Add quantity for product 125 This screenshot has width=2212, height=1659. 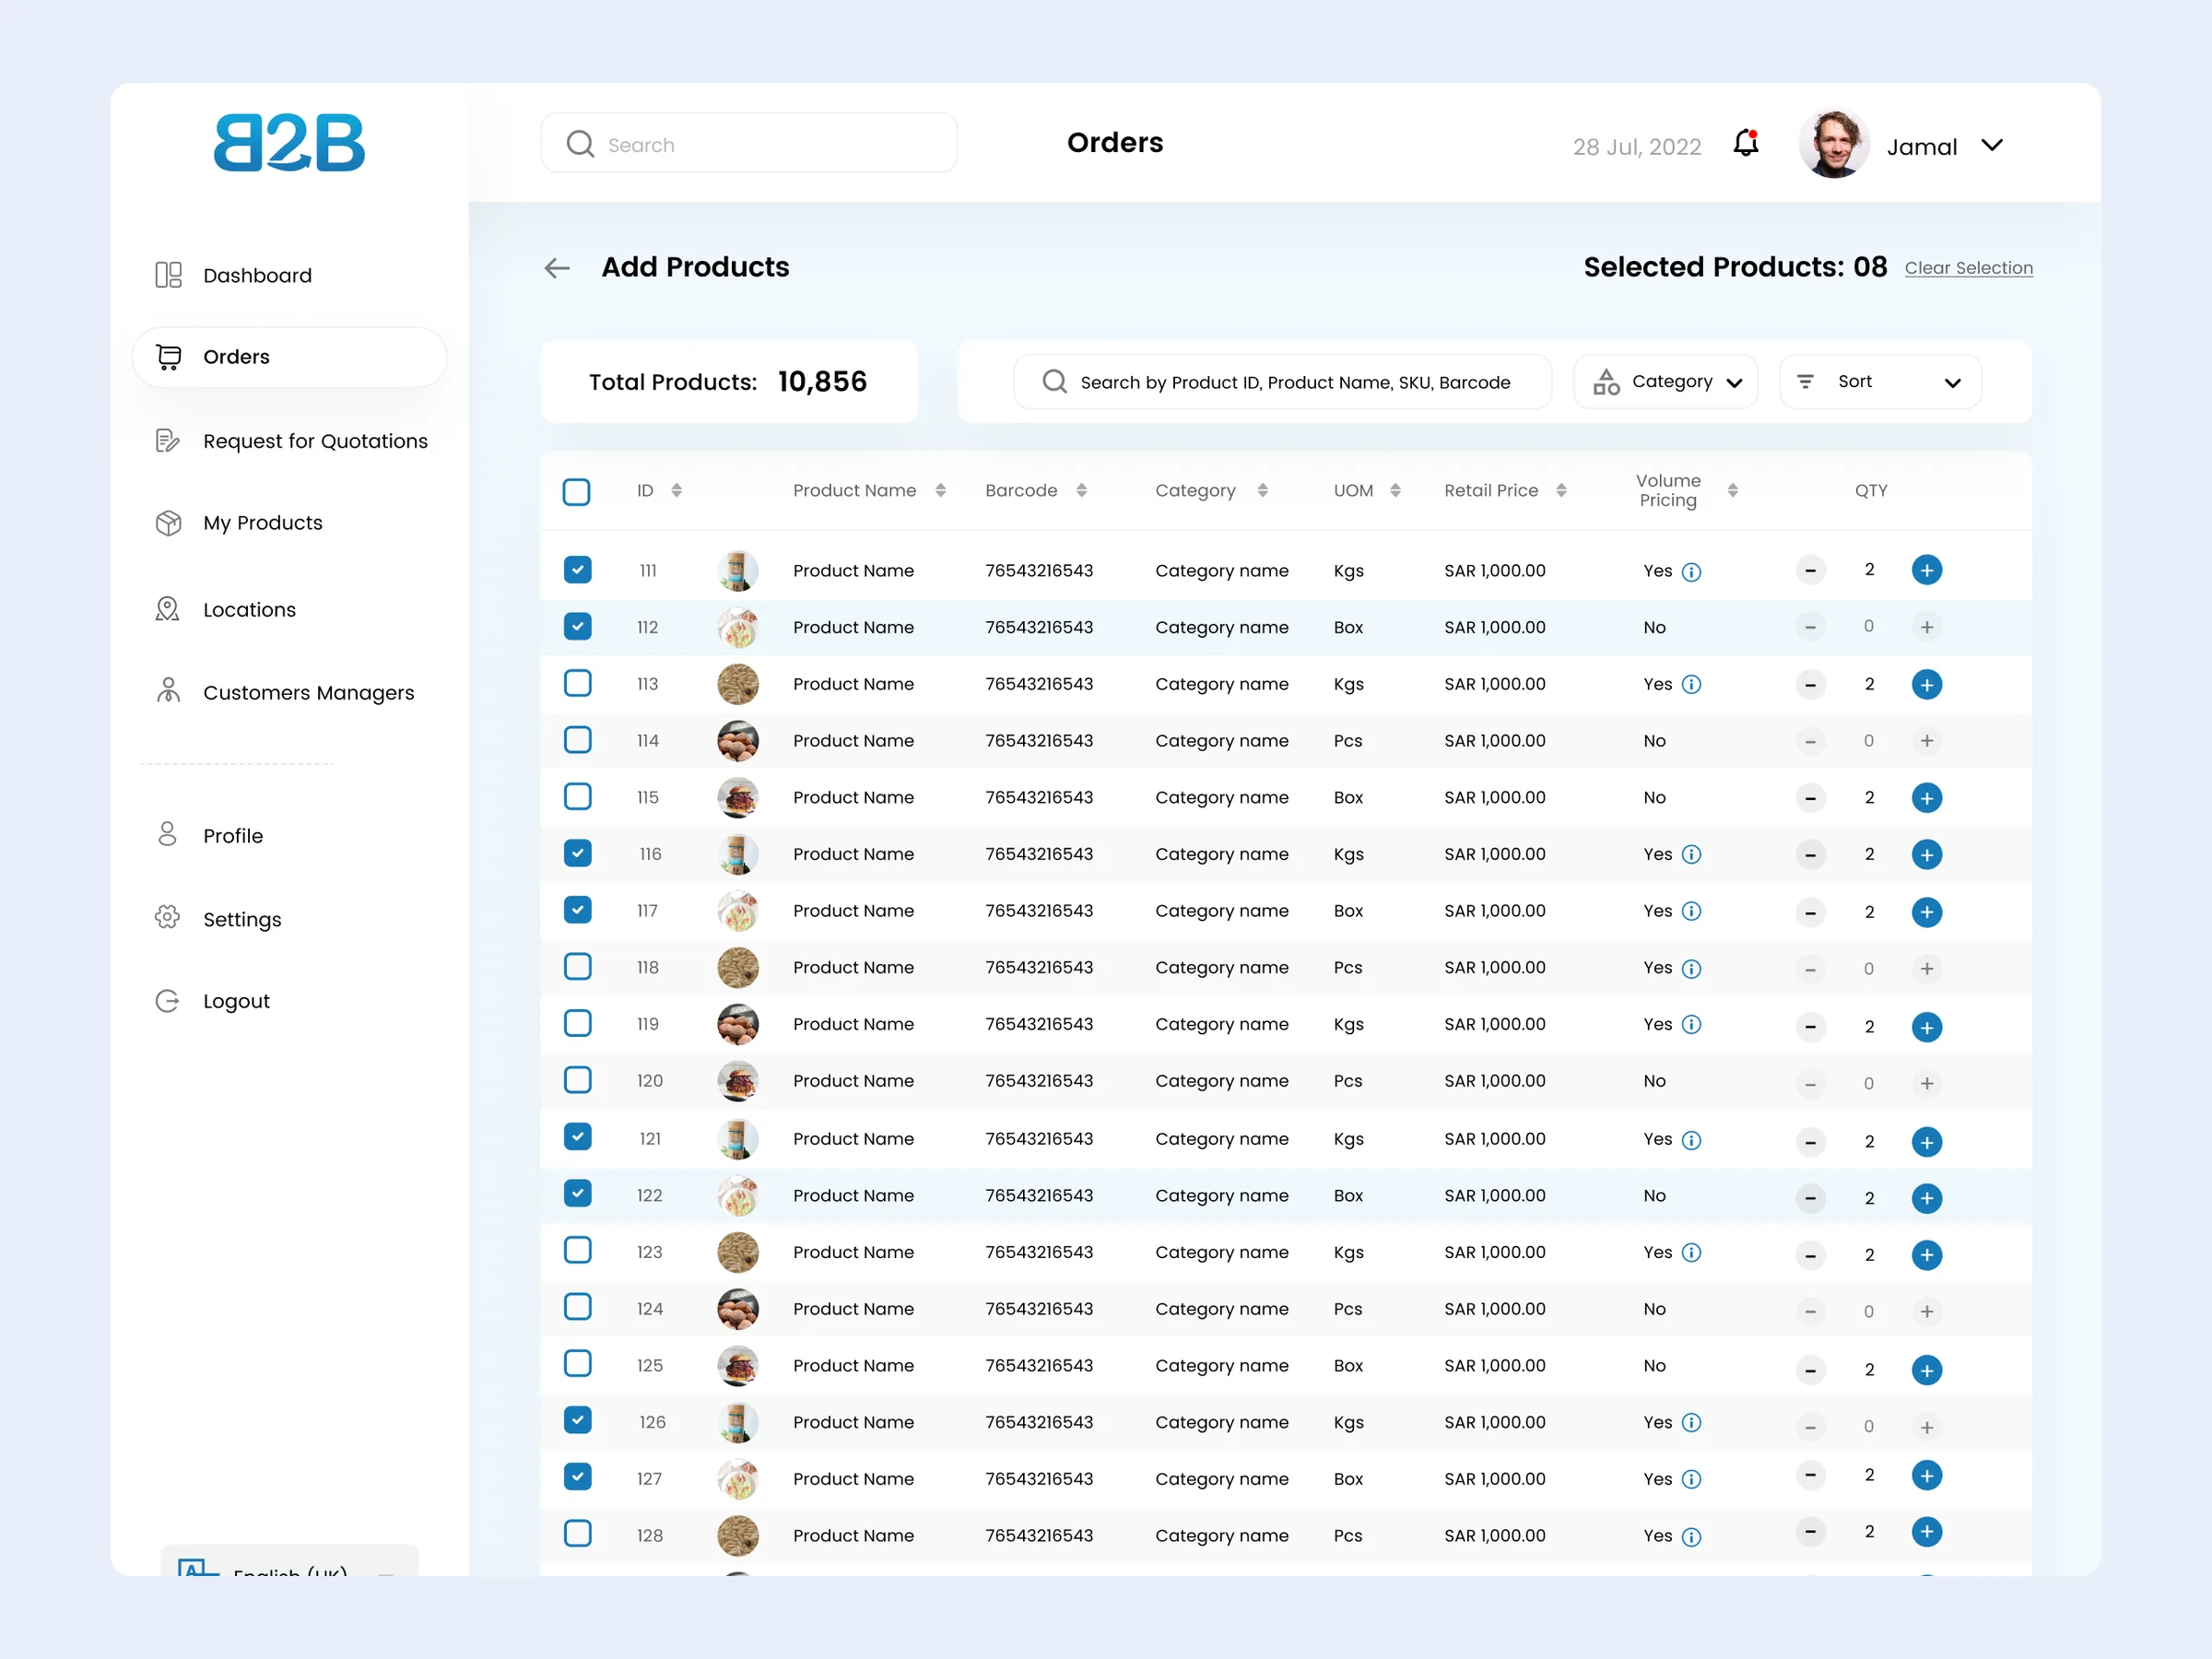[1926, 1370]
